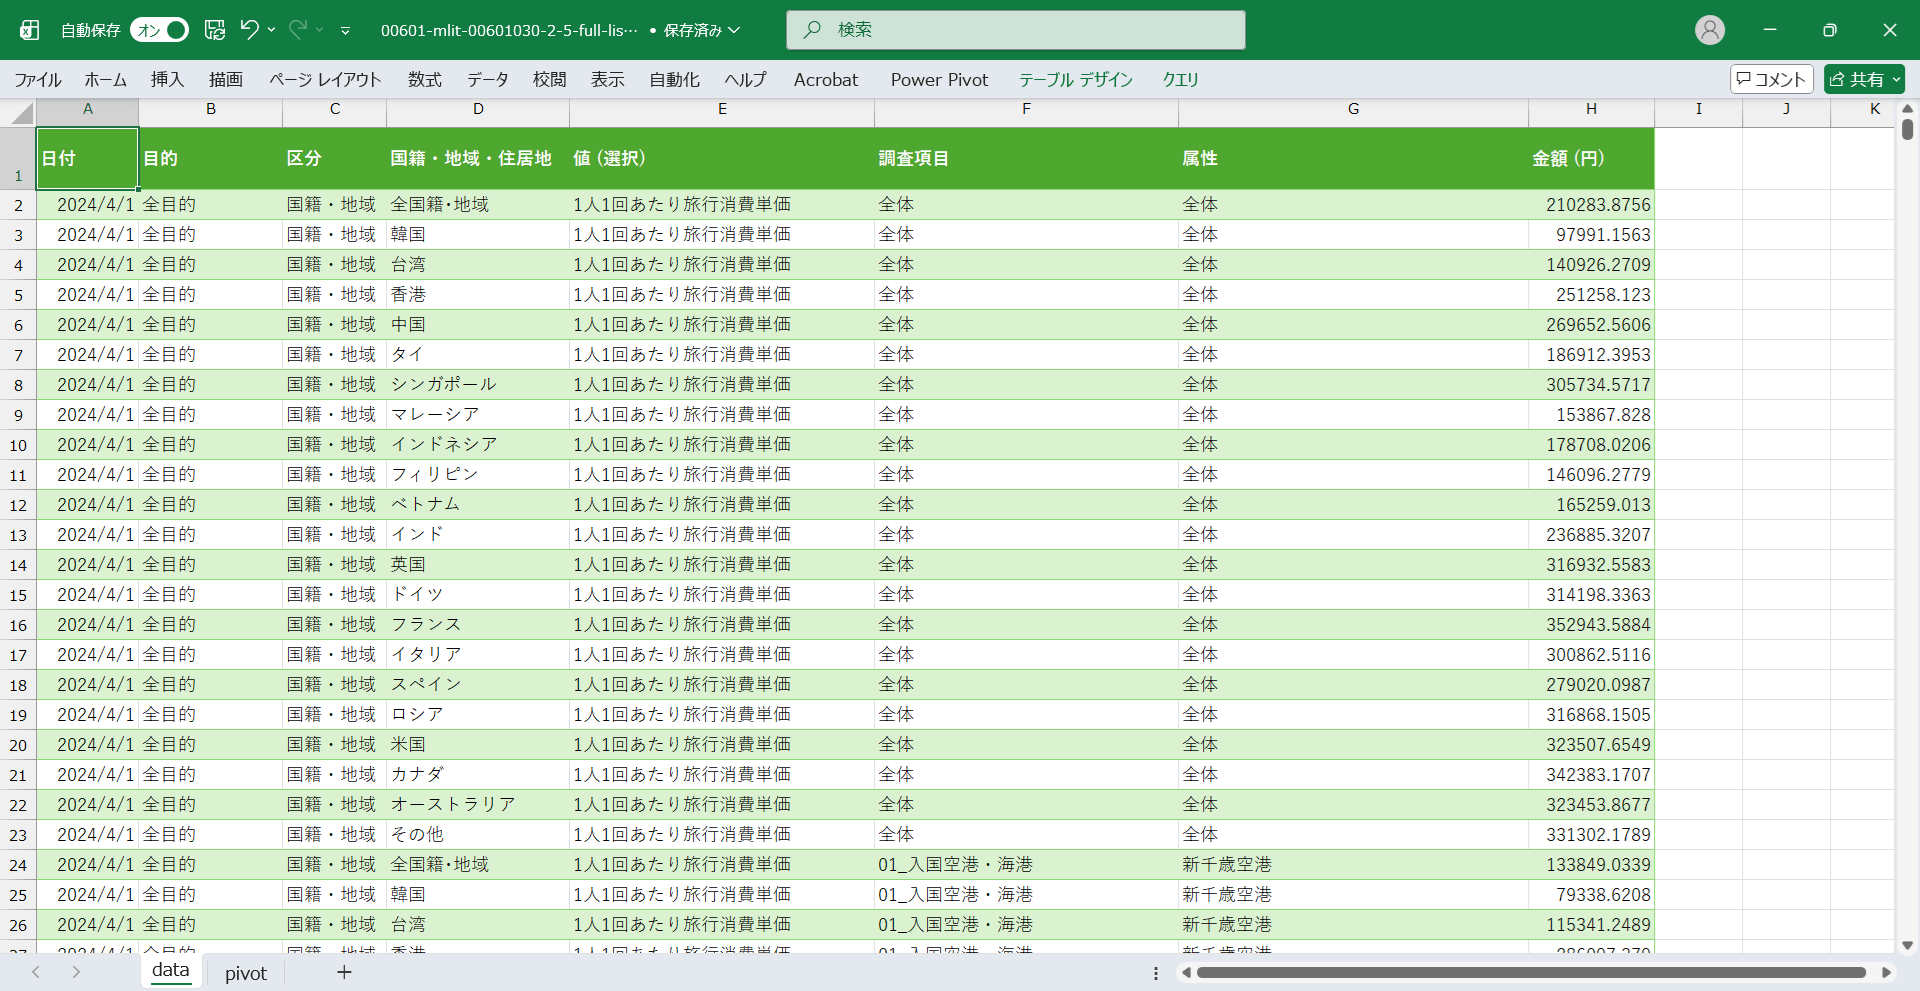
Task: Open the Undo history dropdown arrow
Action: pyautogui.click(x=271, y=30)
